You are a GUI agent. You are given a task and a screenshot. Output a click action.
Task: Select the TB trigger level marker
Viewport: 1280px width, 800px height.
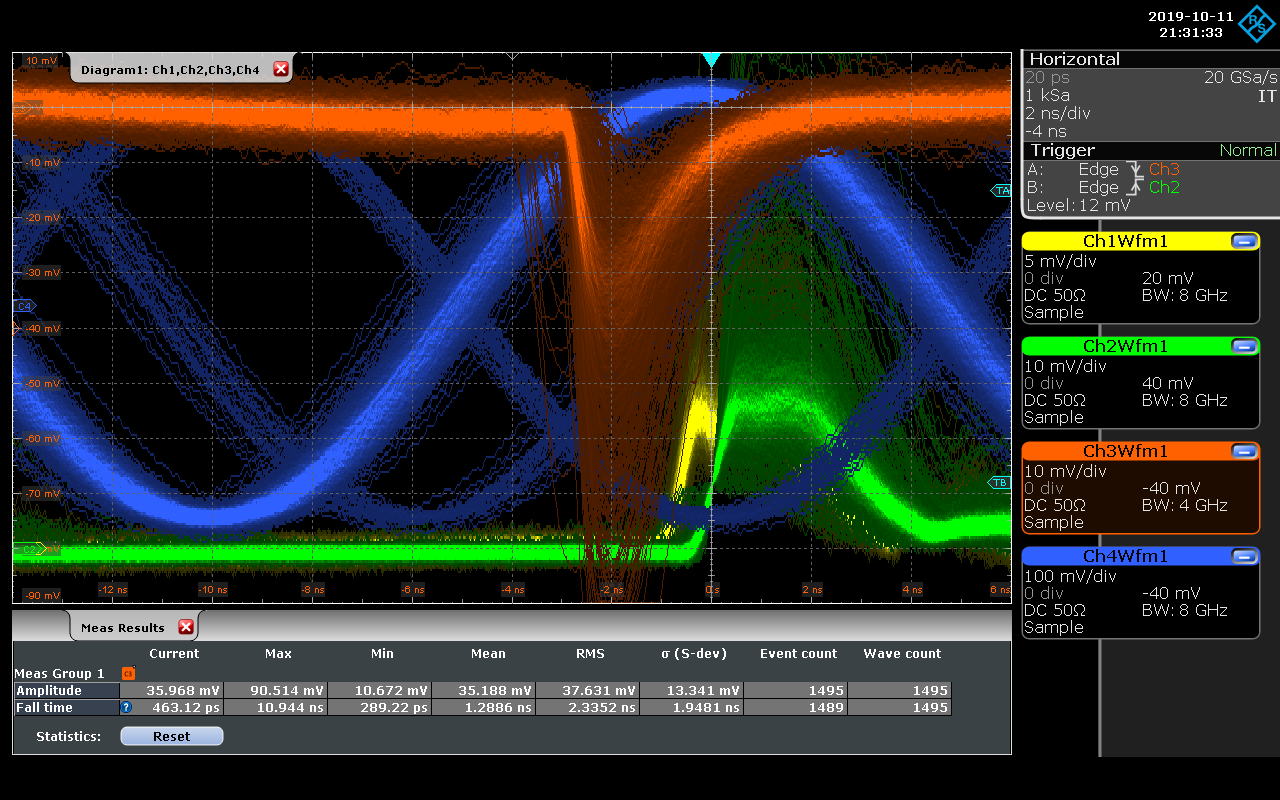[1000, 483]
